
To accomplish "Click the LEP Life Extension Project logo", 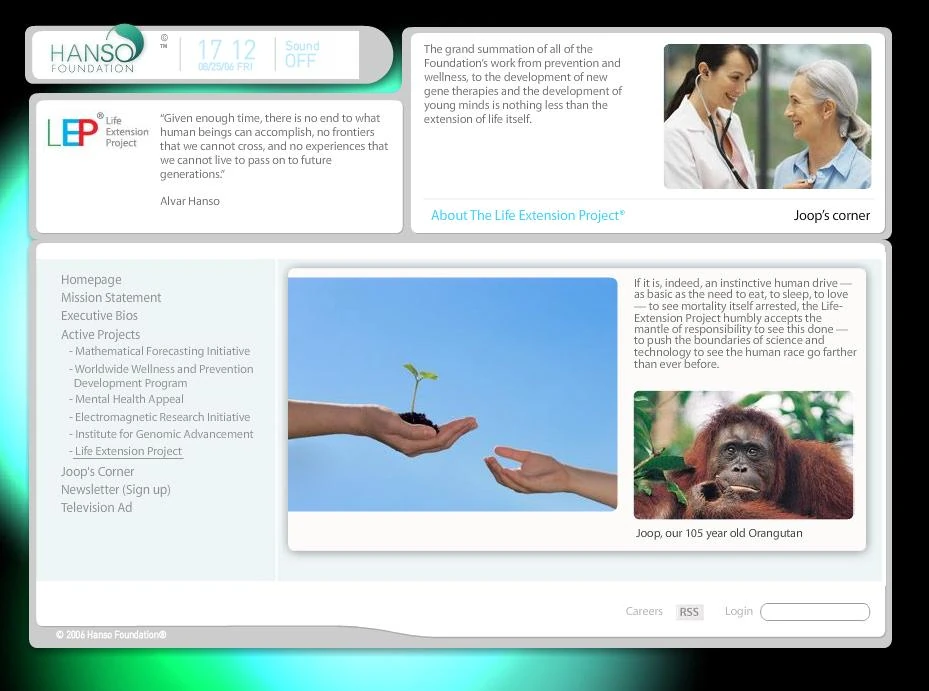I will click(98, 130).
